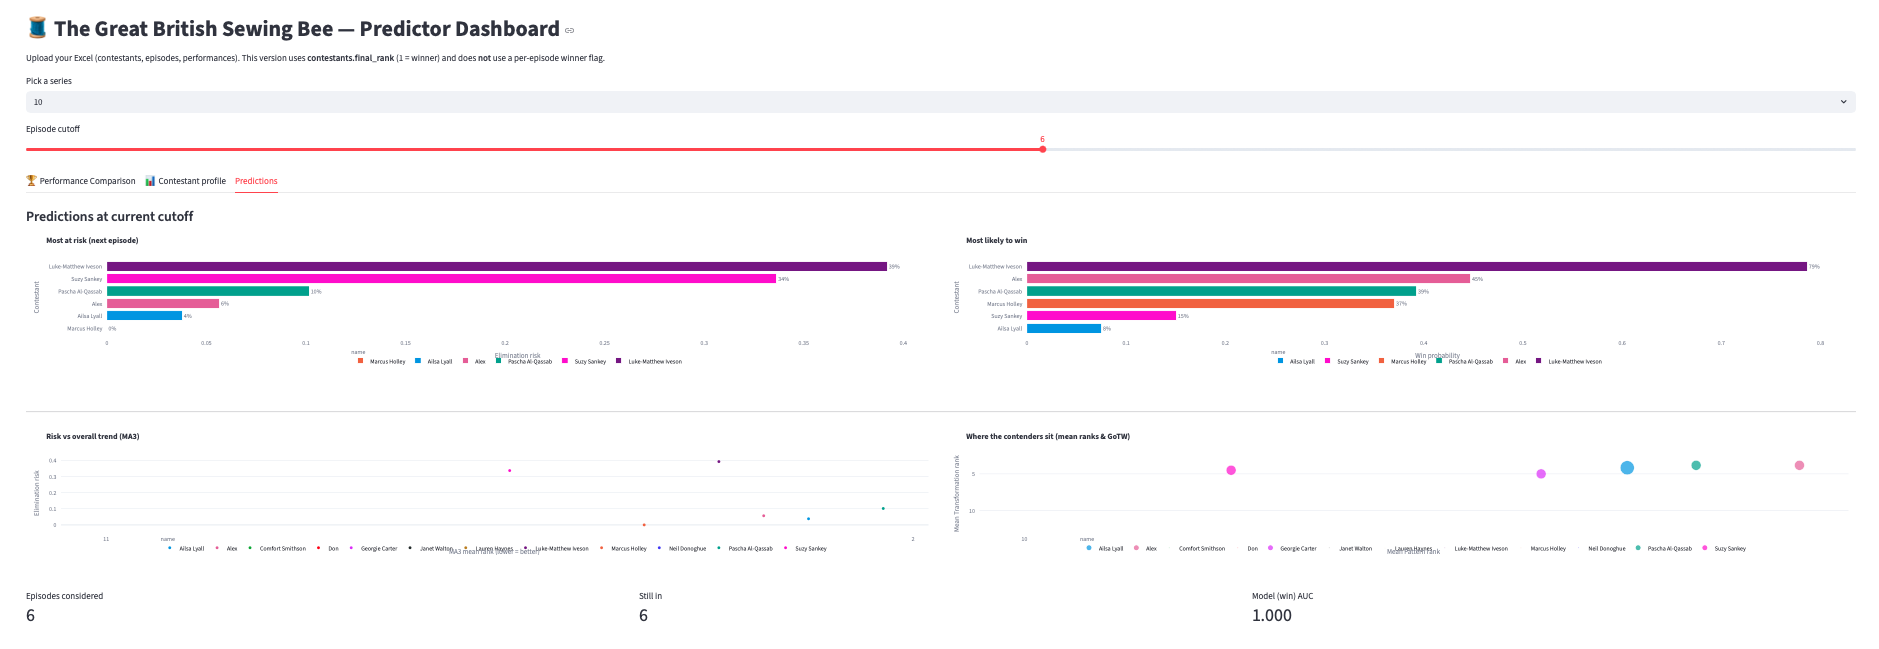
Task: Click the chevron arrow on the series selector
Action: pyautogui.click(x=1843, y=102)
